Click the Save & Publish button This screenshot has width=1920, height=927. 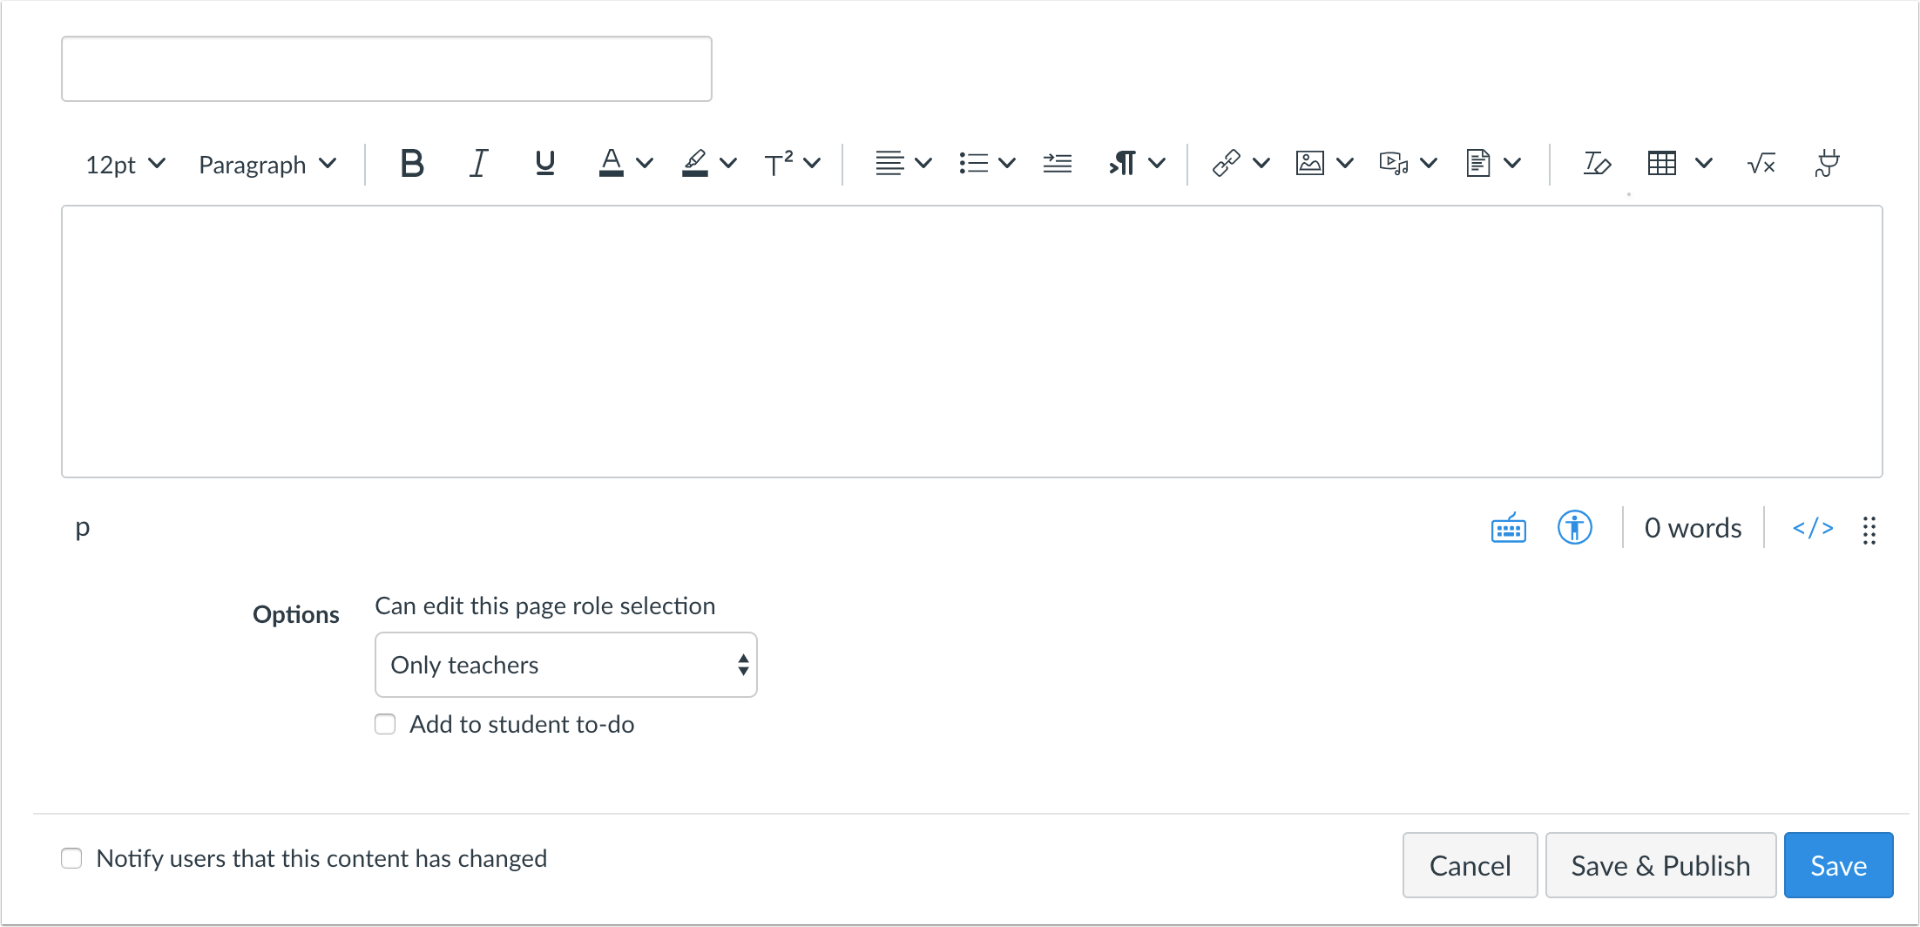coord(1660,865)
